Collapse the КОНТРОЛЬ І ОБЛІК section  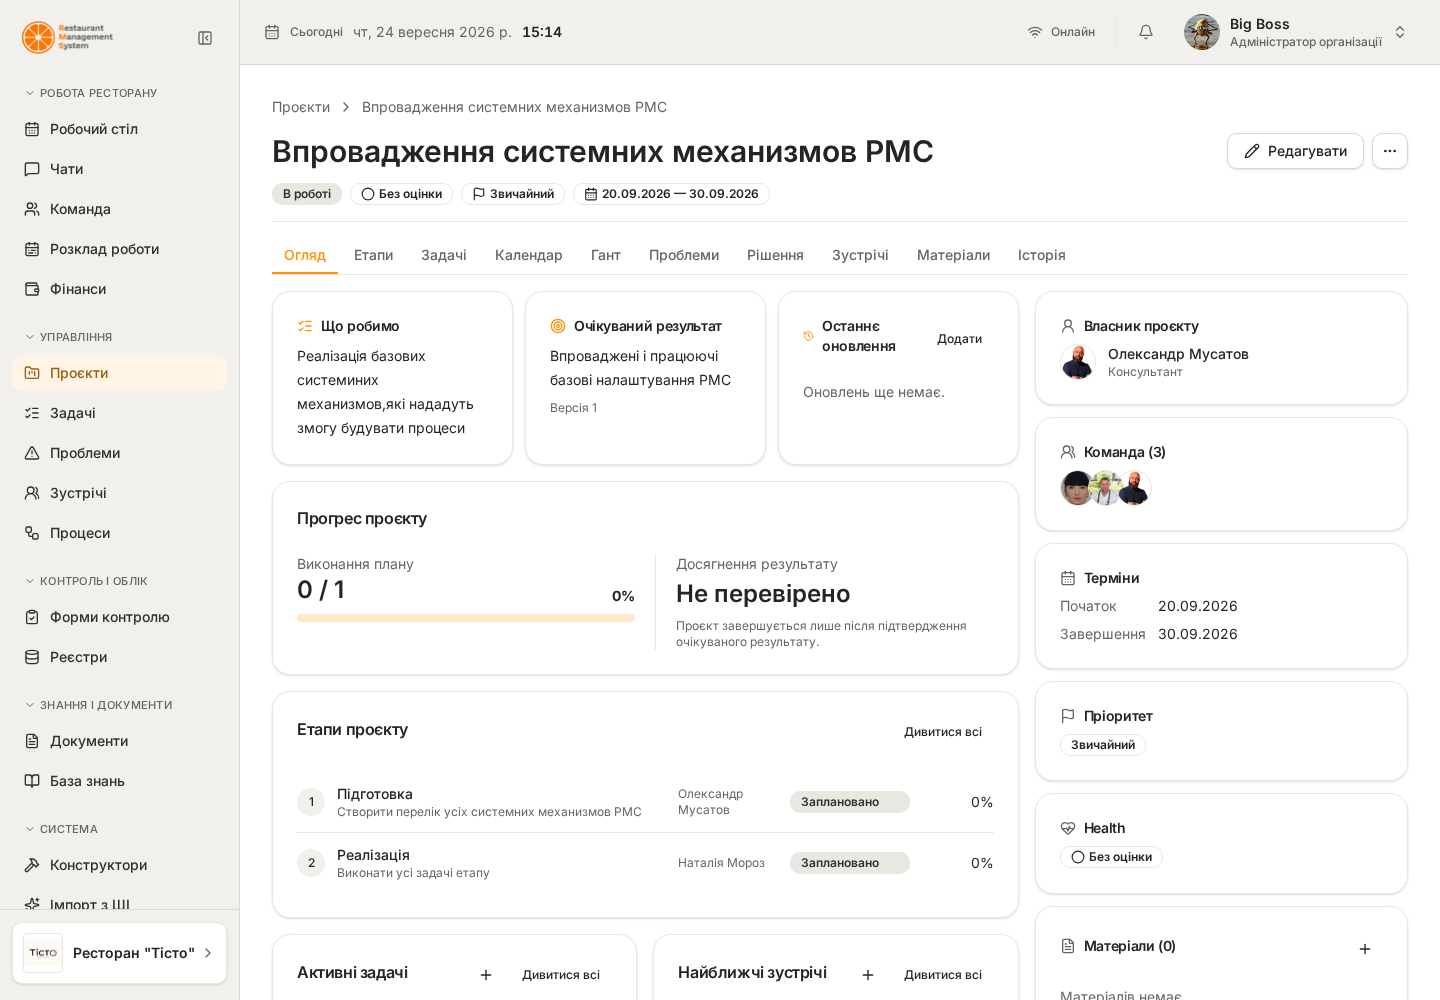(86, 581)
